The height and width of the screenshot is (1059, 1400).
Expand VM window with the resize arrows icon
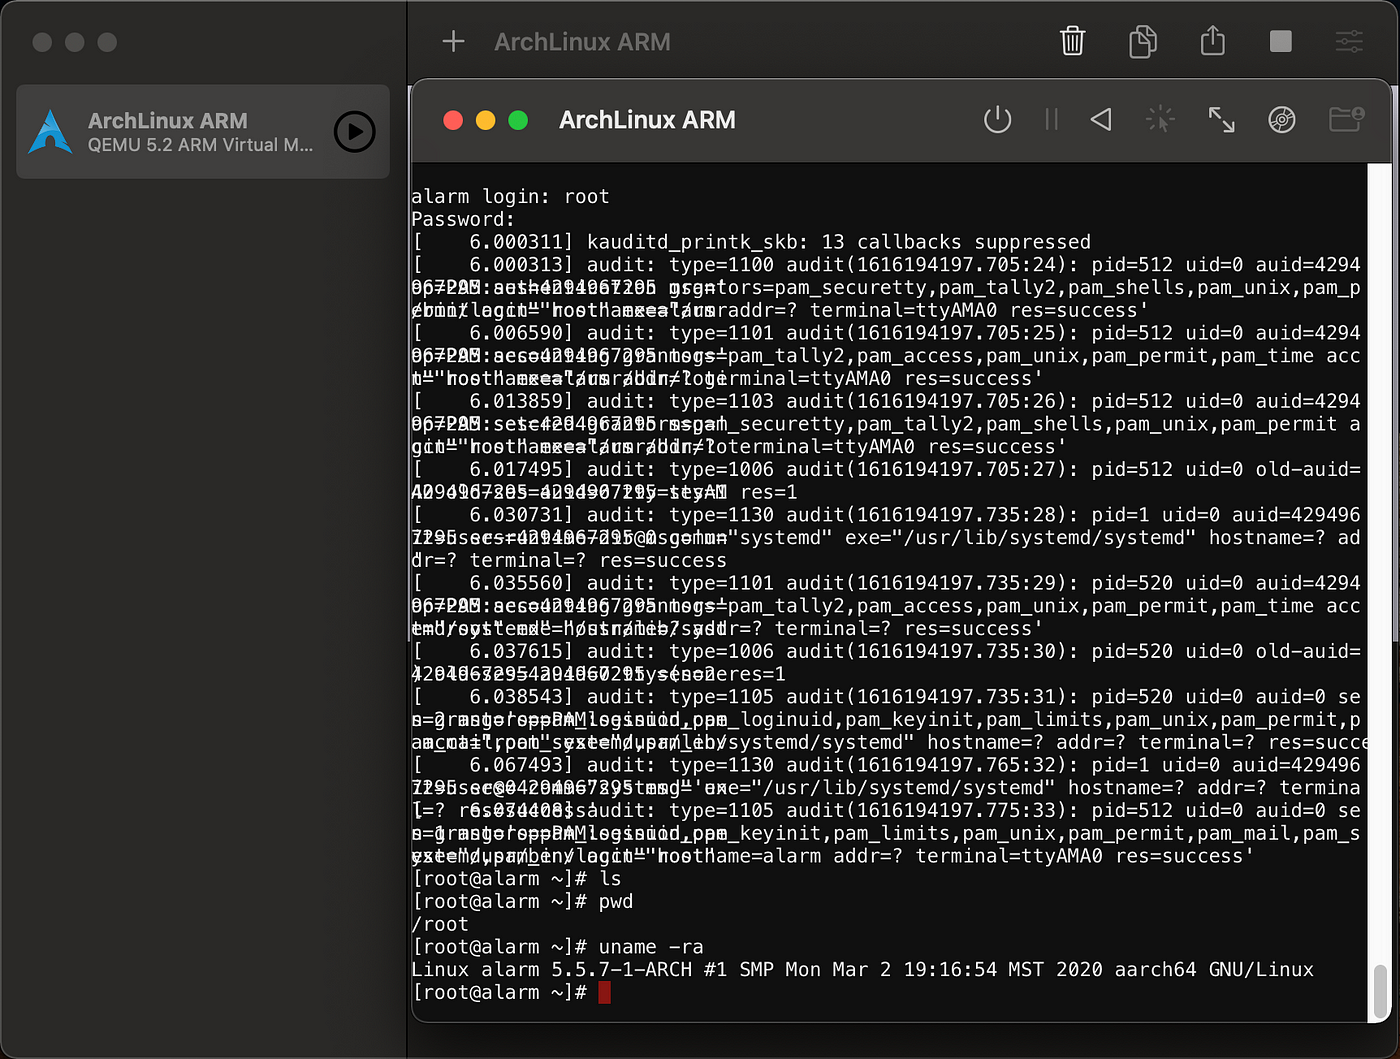1221,120
